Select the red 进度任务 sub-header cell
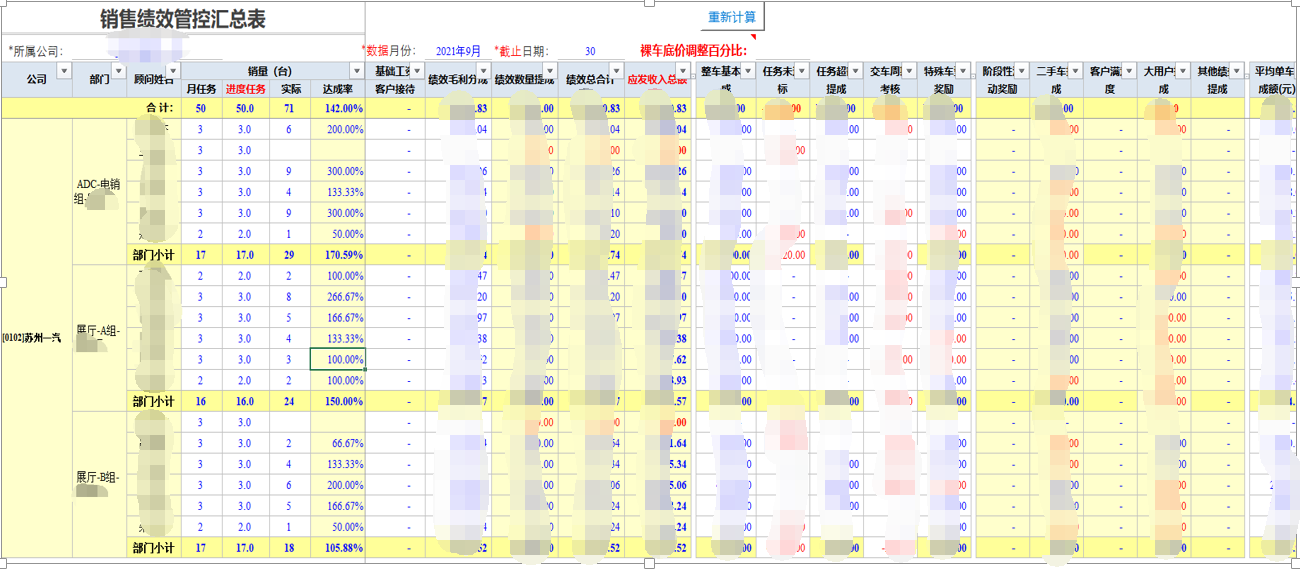Image resolution: width=1300 pixels, height=569 pixels. coord(245,88)
